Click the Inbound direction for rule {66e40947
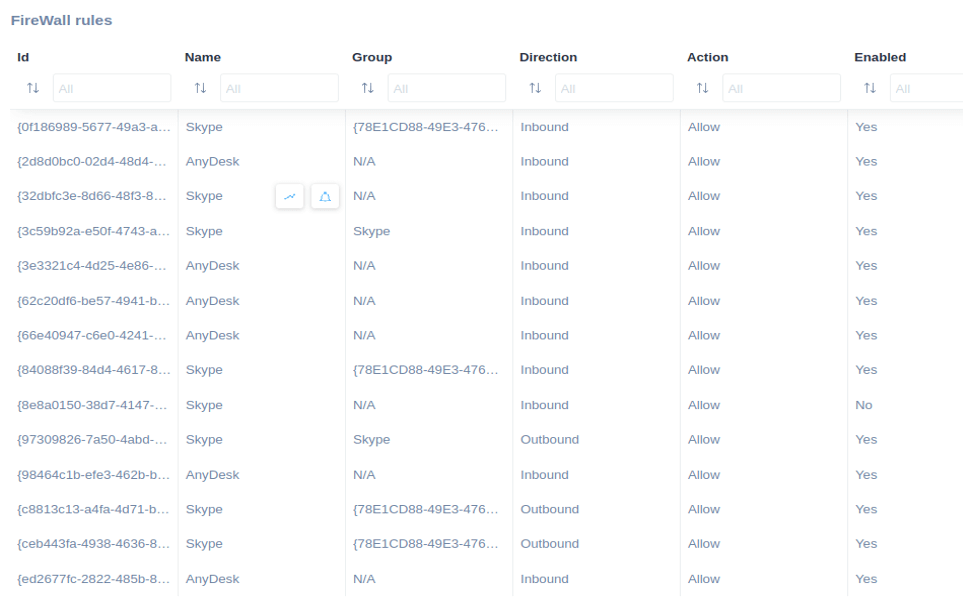964x612 pixels. [544, 335]
